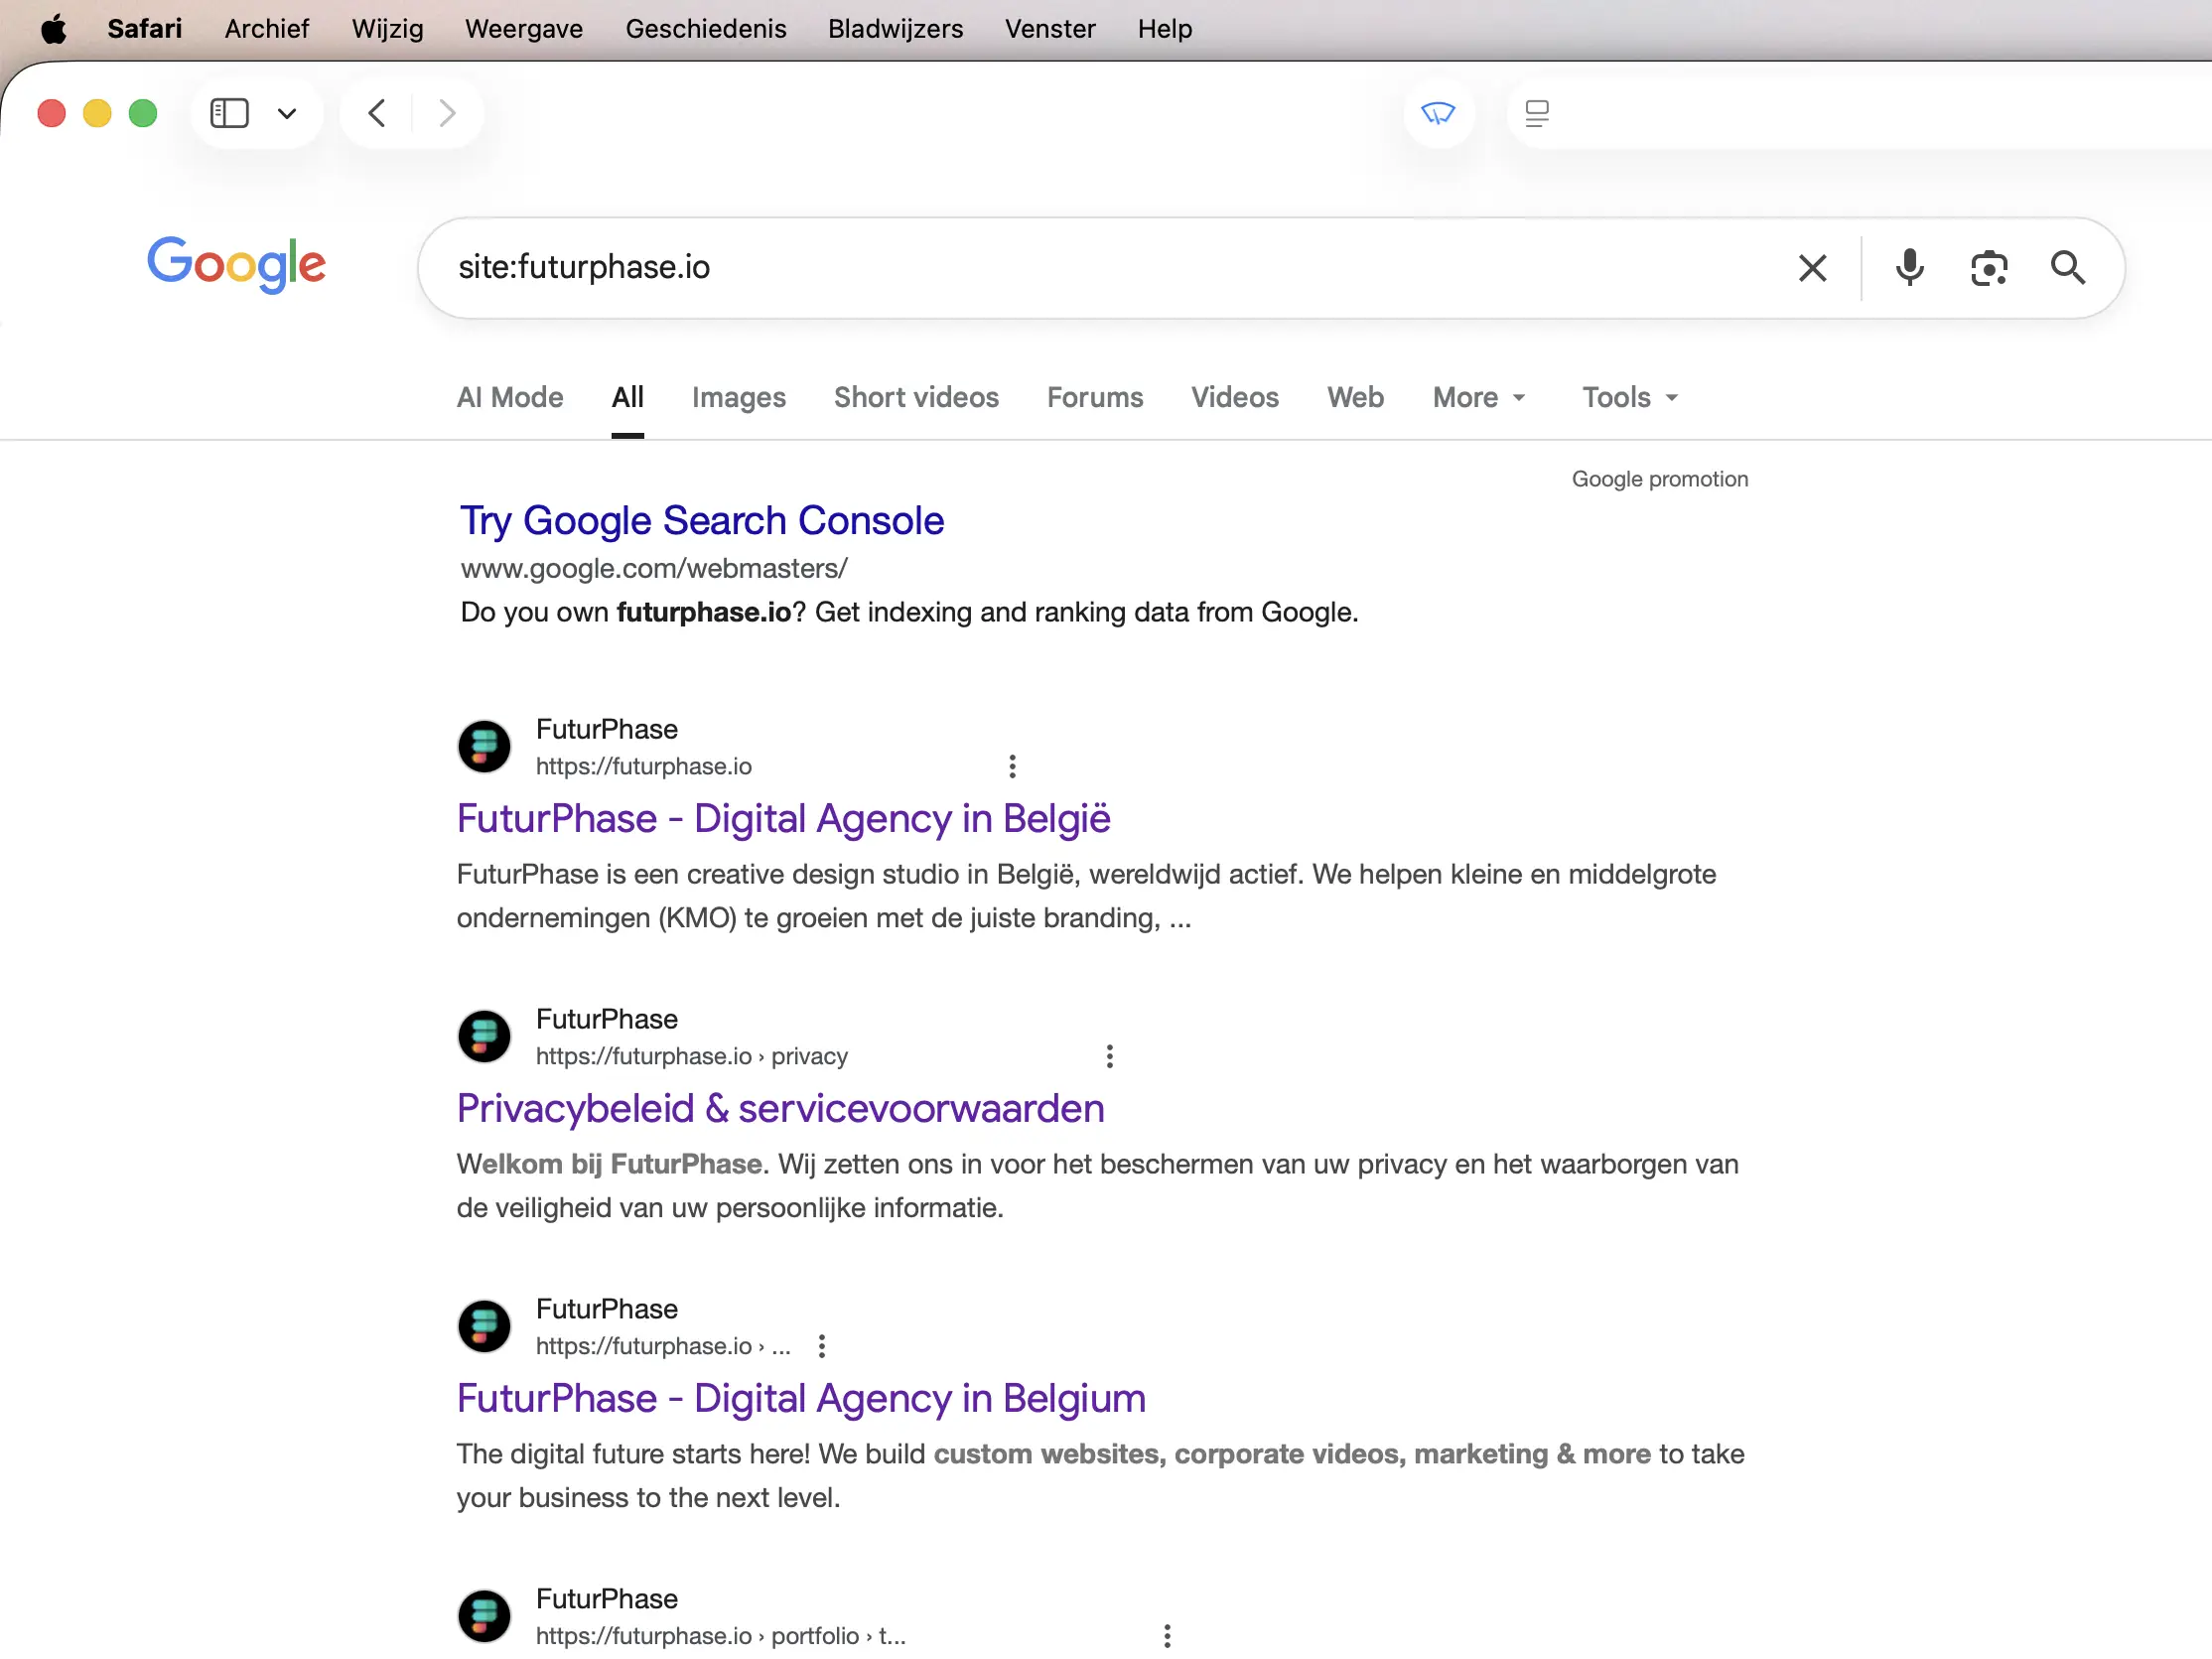Screen dimensions: 2212x1659
Task: Click favicon of the portfolio result
Action: click(484, 1616)
